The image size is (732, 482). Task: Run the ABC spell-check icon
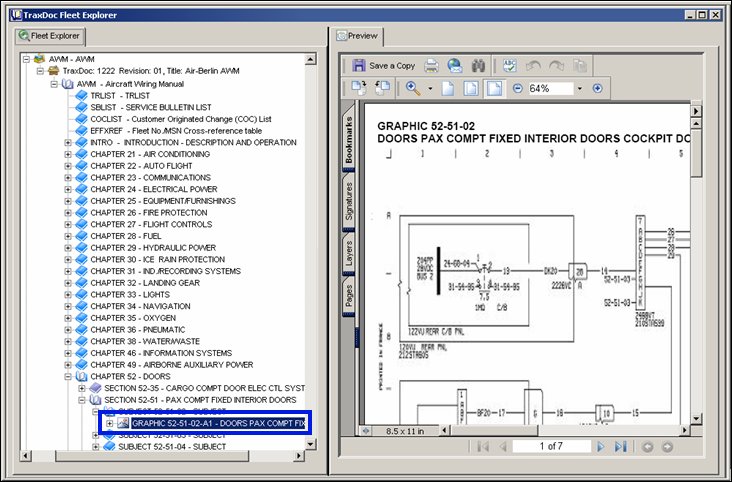[x=509, y=66]
